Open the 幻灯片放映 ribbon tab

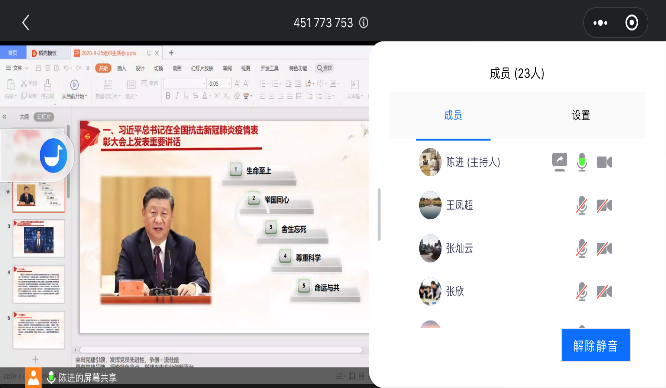click(x=202, y=68)
